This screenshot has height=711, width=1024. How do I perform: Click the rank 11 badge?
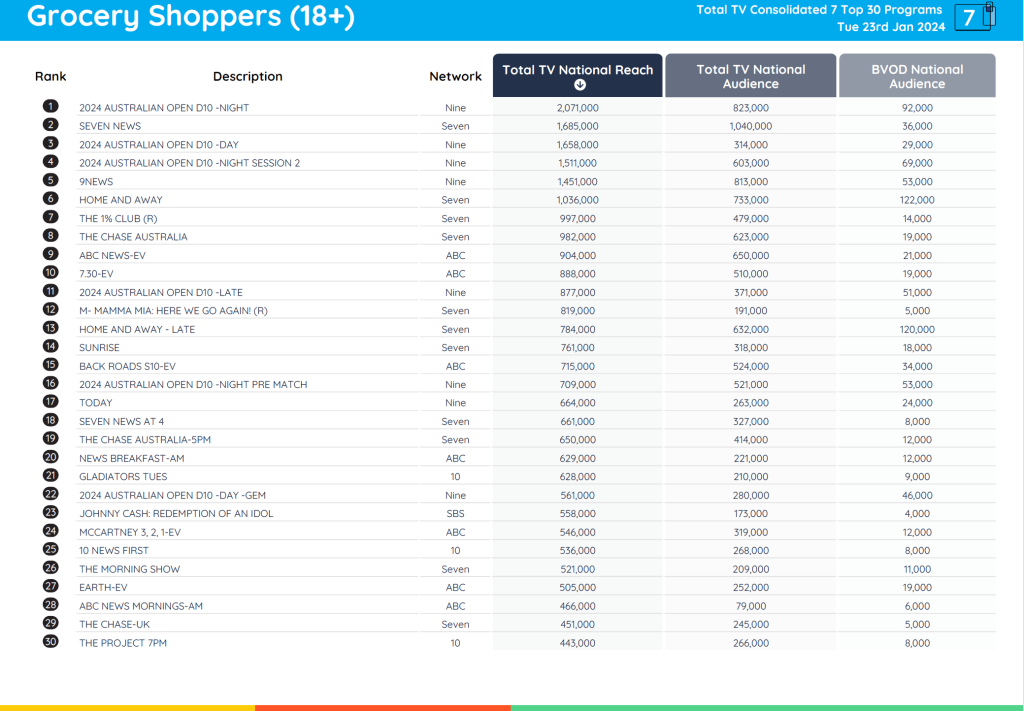50,291
